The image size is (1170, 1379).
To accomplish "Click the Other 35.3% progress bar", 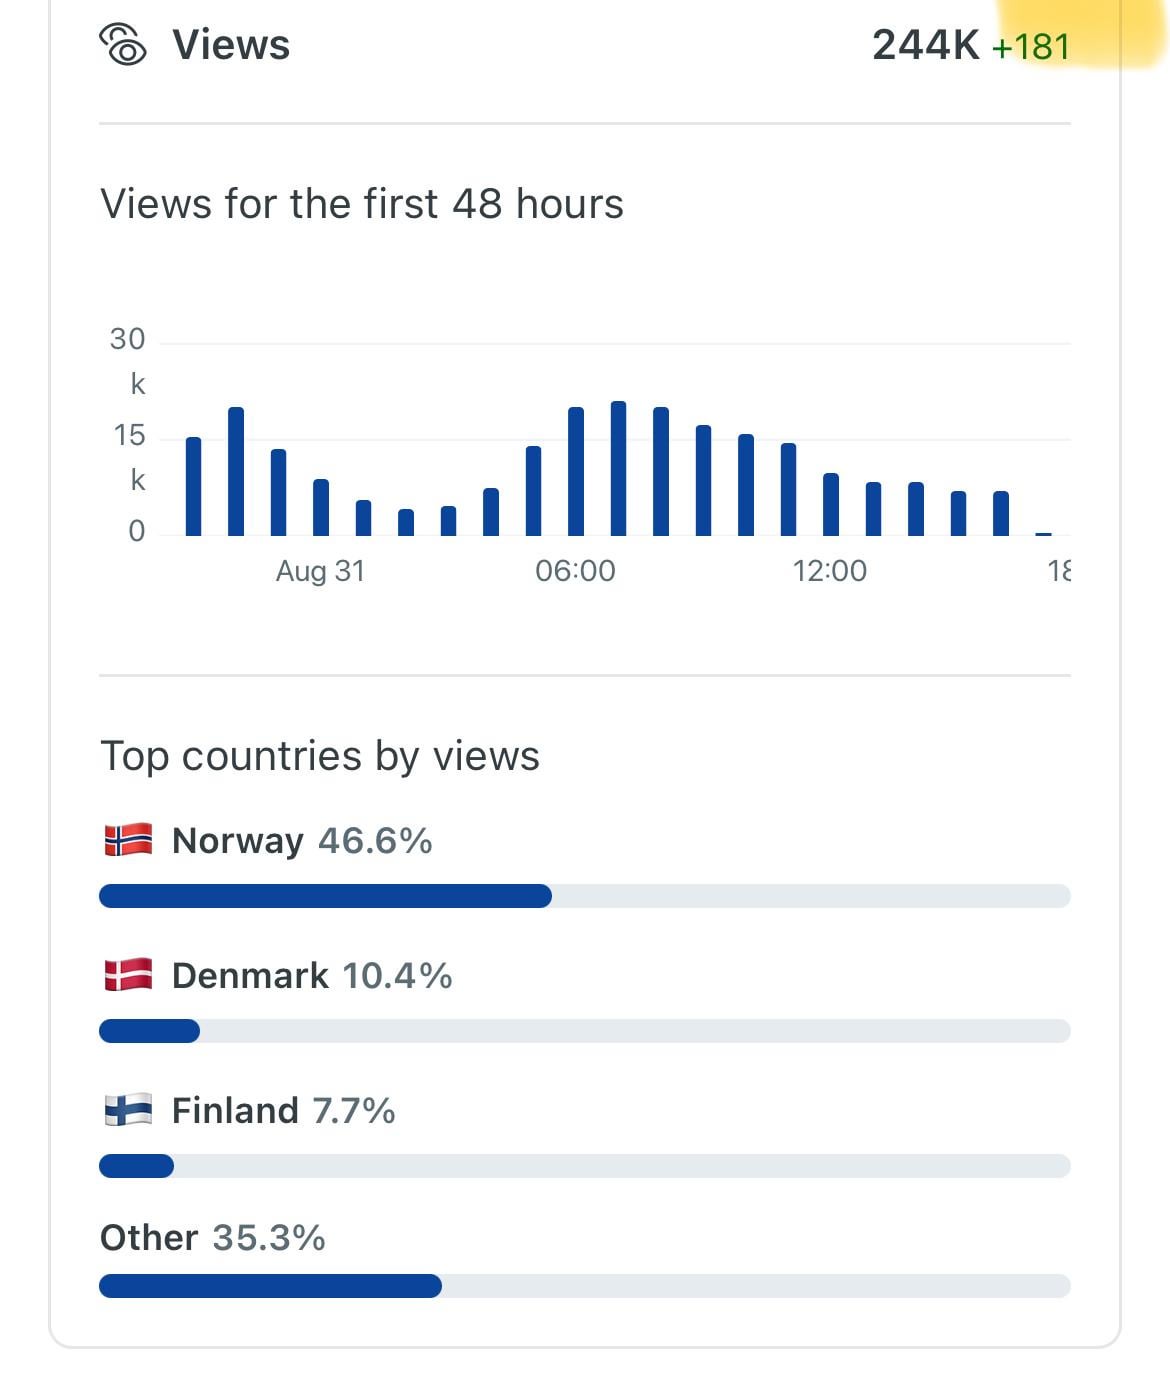I will pos(270,1286).
